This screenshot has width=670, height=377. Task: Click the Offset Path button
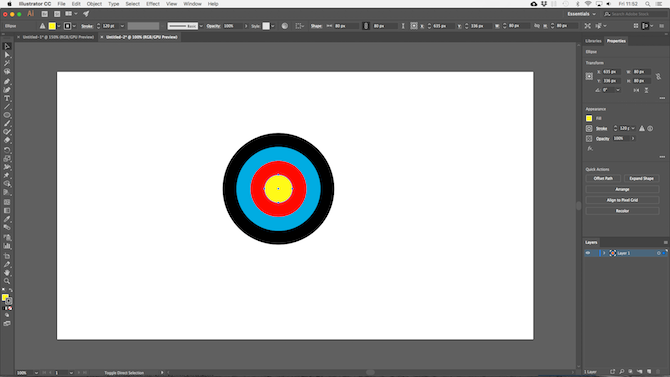point(603,178)
